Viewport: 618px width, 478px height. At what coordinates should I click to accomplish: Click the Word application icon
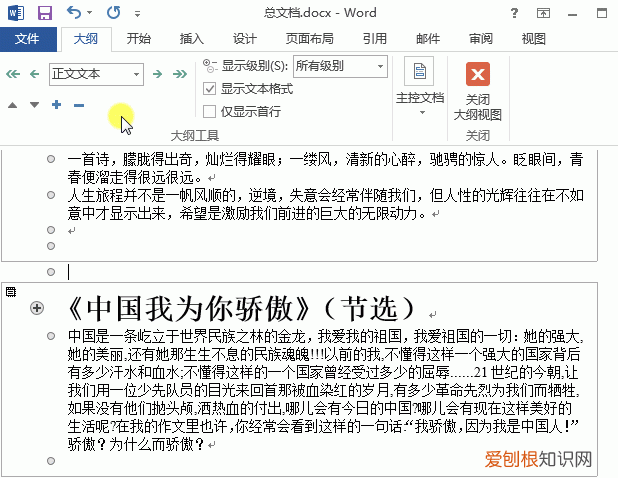click(16, 13)
